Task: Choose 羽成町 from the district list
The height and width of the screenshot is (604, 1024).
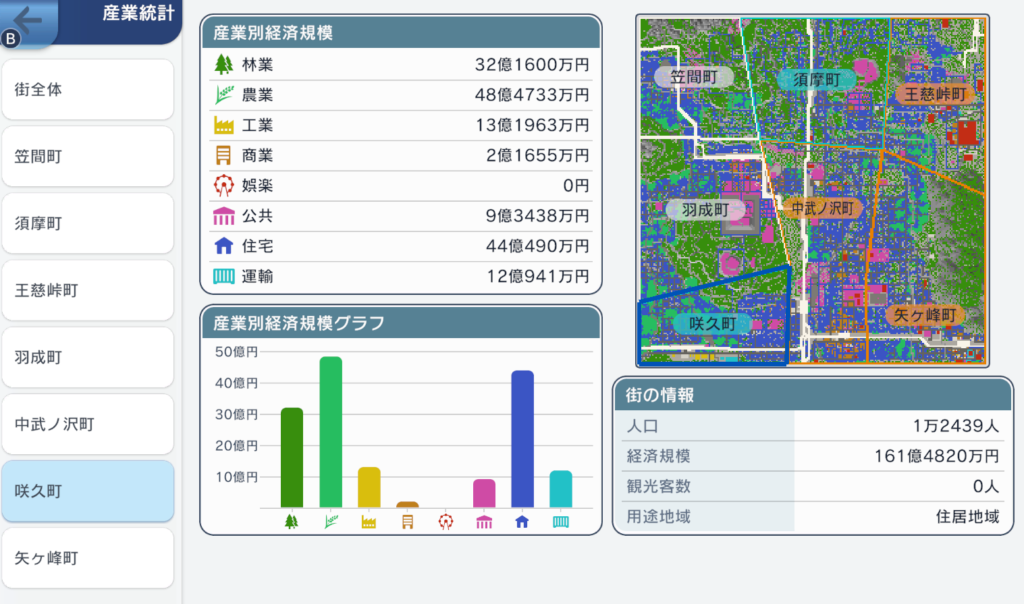Action: pyautogui.click(x=88, y=357)
